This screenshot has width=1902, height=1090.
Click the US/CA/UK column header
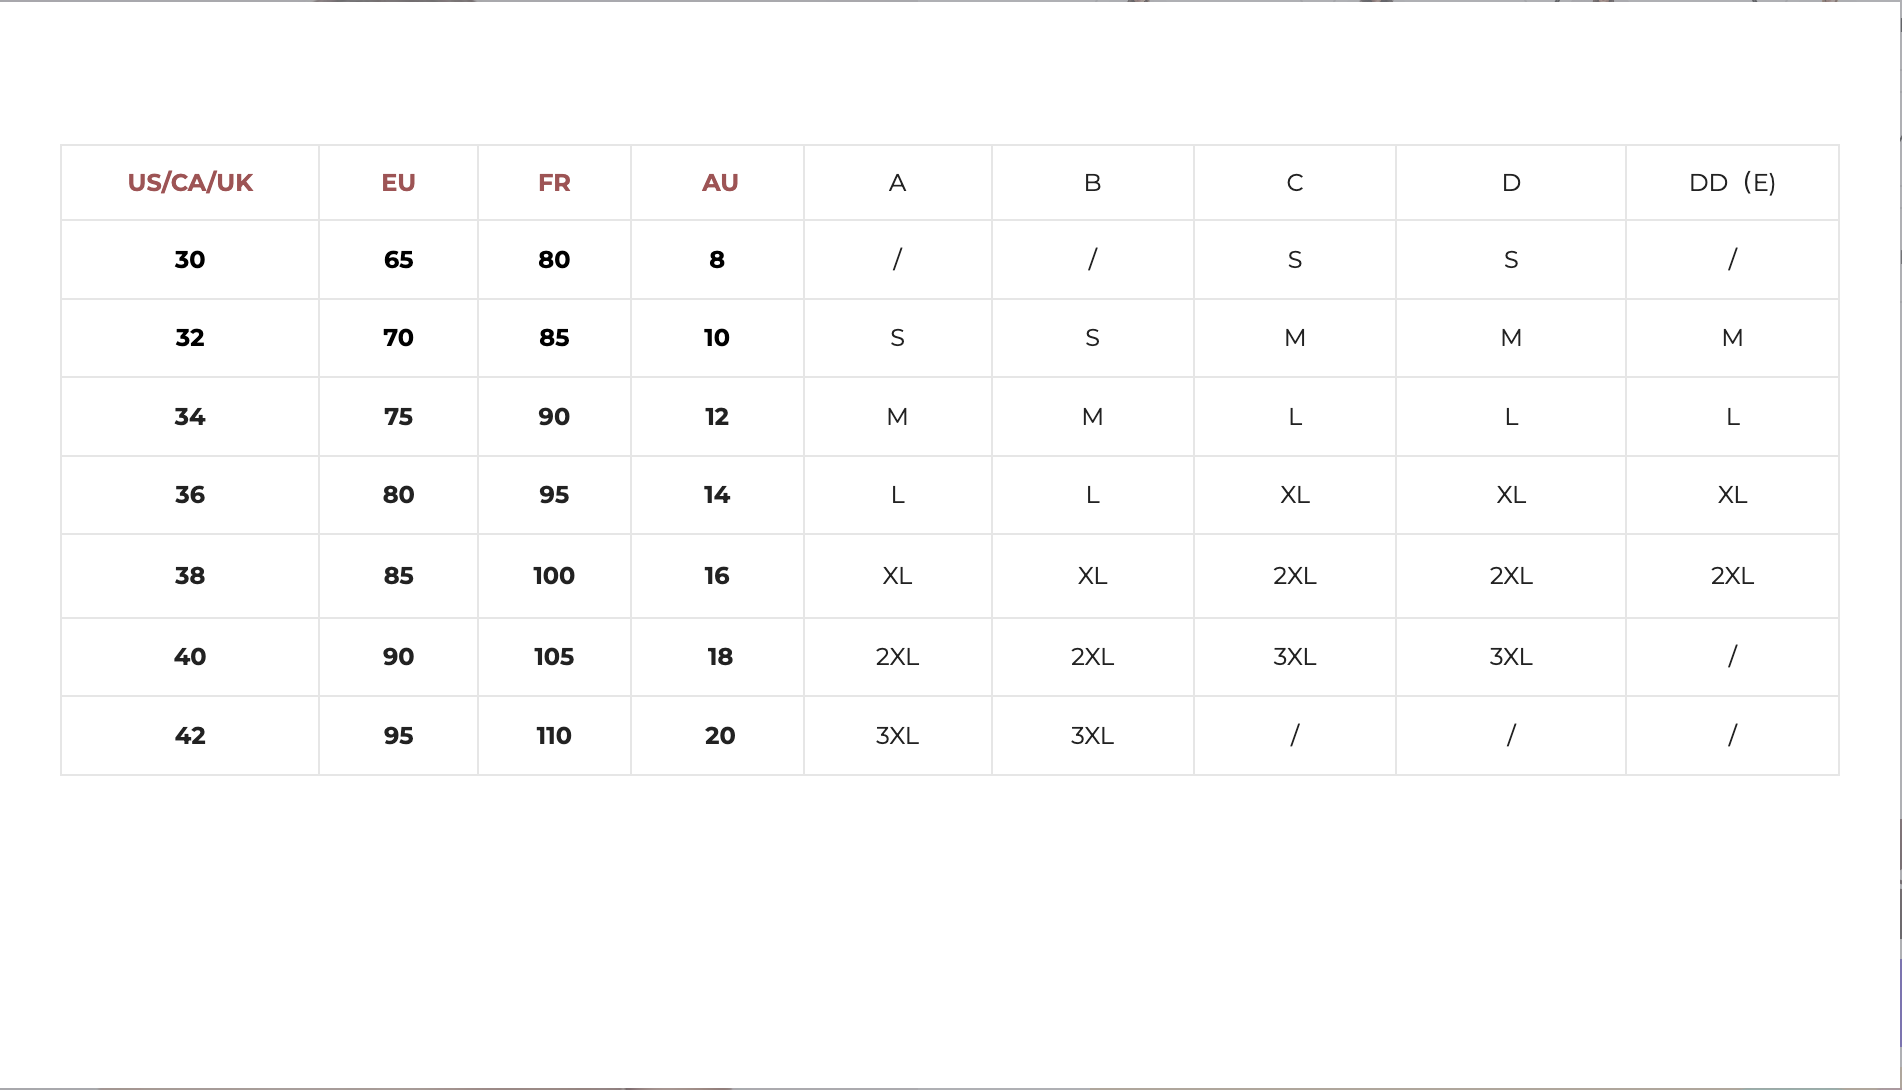point(190,183)
